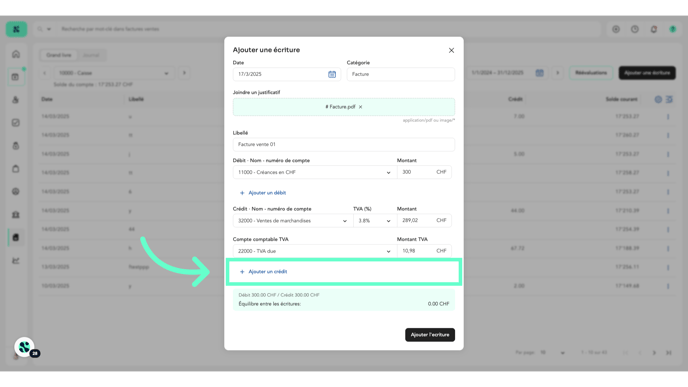
Task: Go to last page arrow
Action: tap(669, 353)
